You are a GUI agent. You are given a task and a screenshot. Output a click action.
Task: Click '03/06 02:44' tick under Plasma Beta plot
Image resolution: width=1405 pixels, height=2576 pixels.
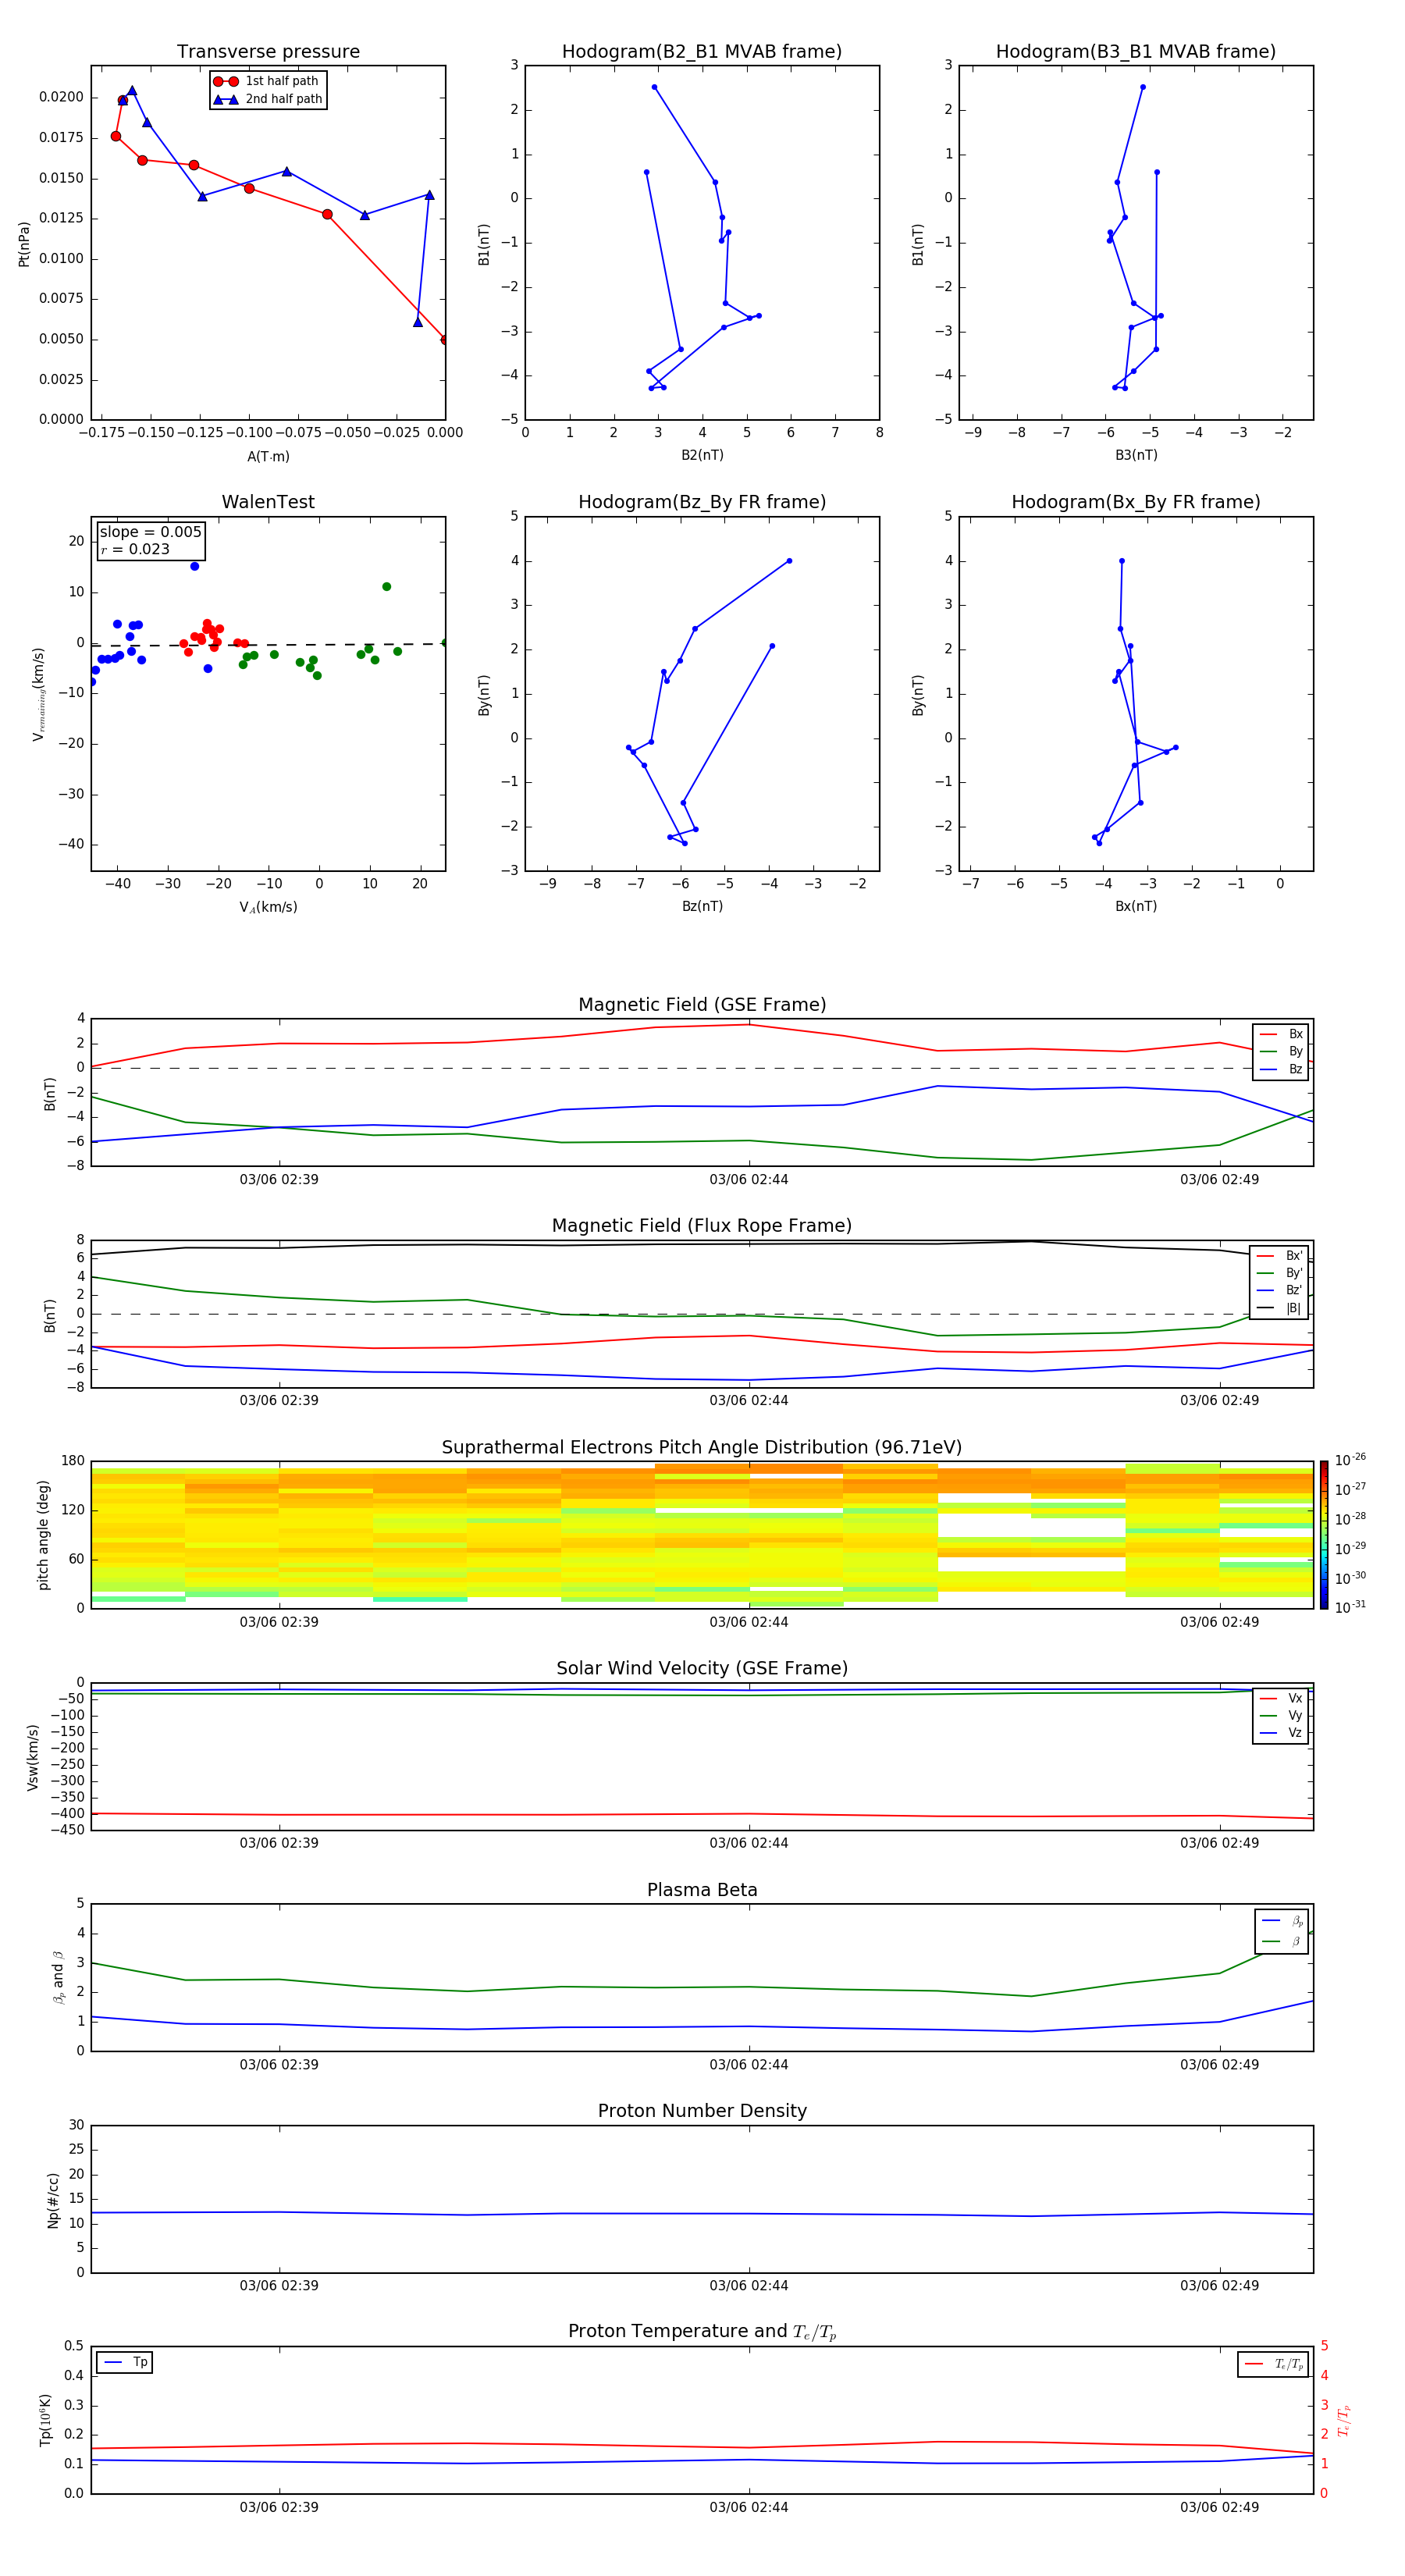749,2064
